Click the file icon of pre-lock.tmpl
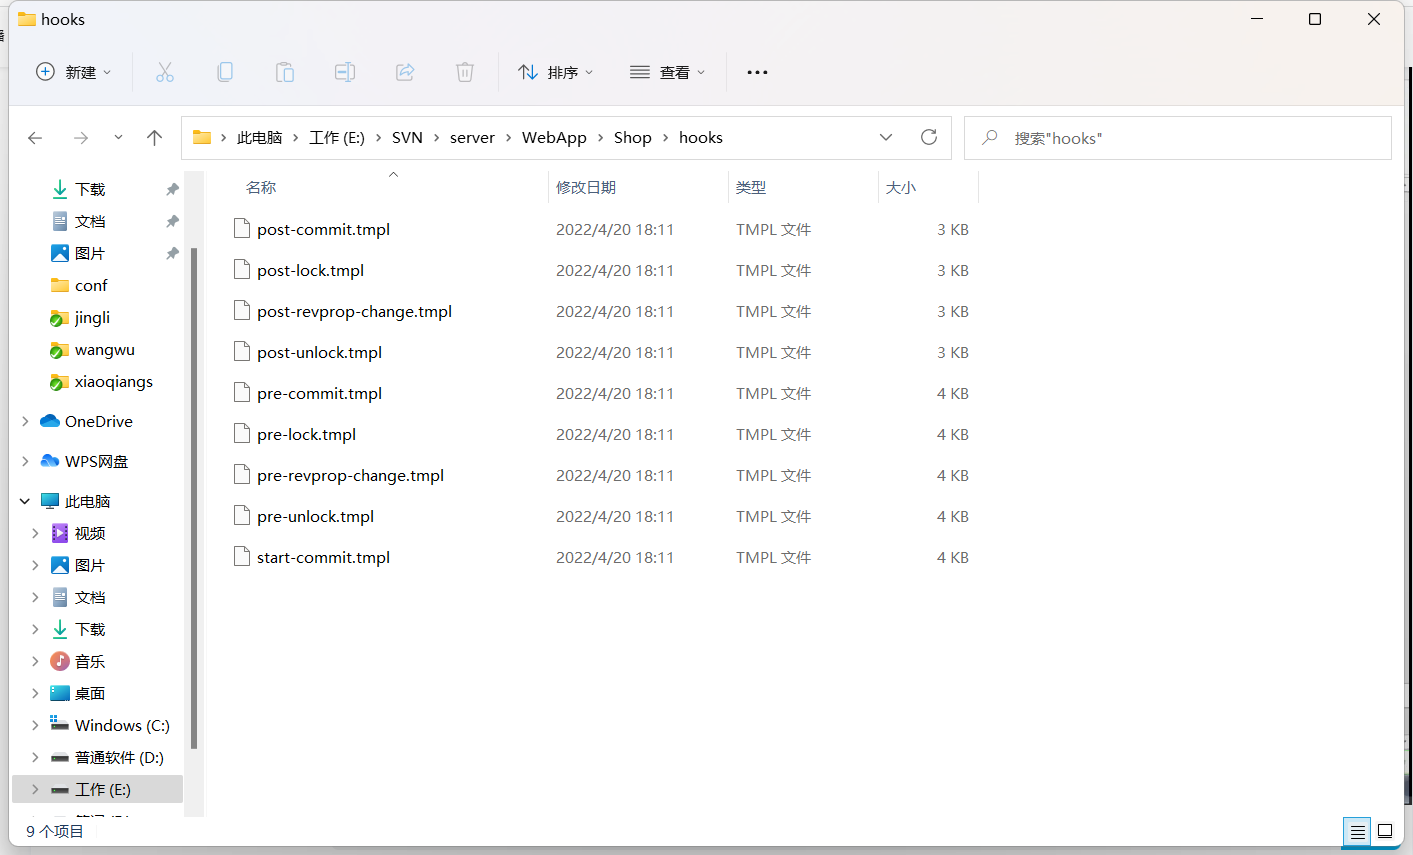 coord(241,434)
